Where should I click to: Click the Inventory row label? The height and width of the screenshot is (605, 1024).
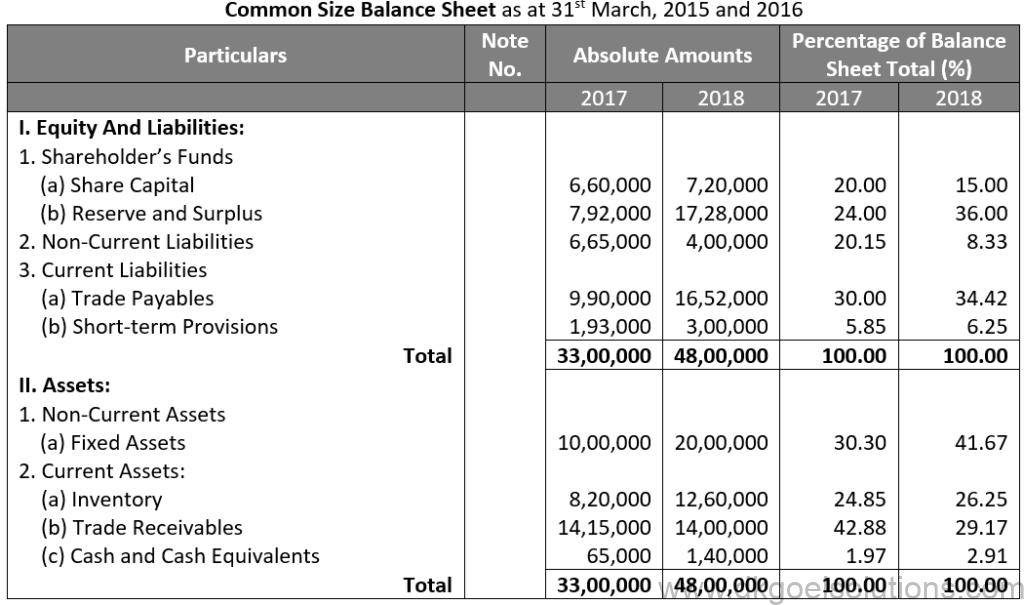click(101, 499)
